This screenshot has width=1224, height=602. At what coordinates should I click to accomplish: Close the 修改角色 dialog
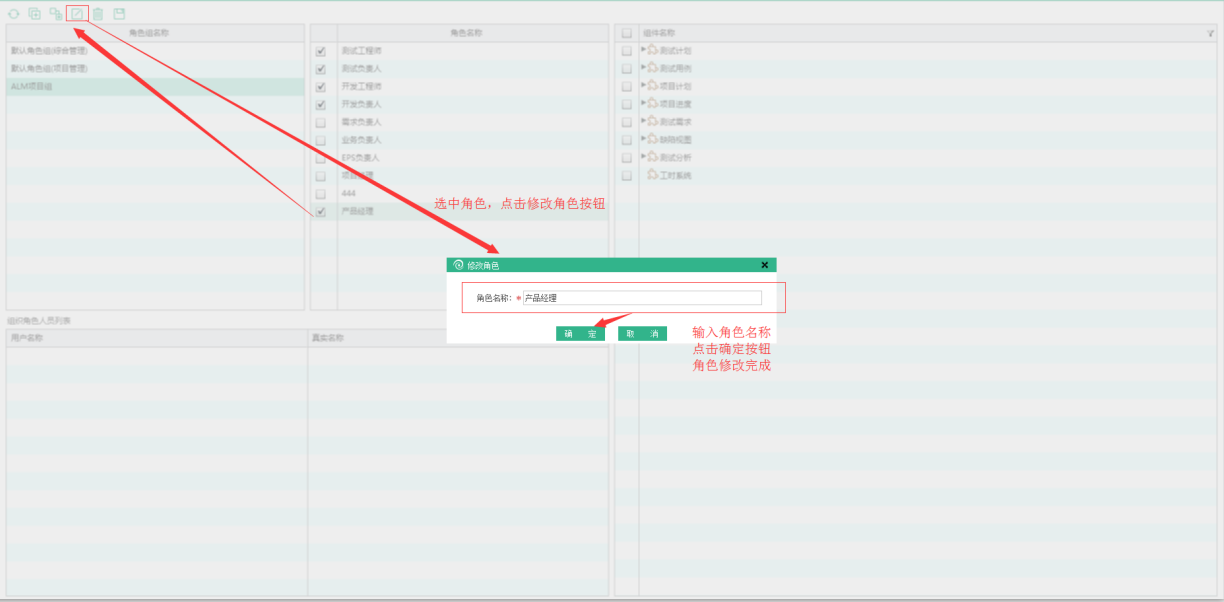765,265
